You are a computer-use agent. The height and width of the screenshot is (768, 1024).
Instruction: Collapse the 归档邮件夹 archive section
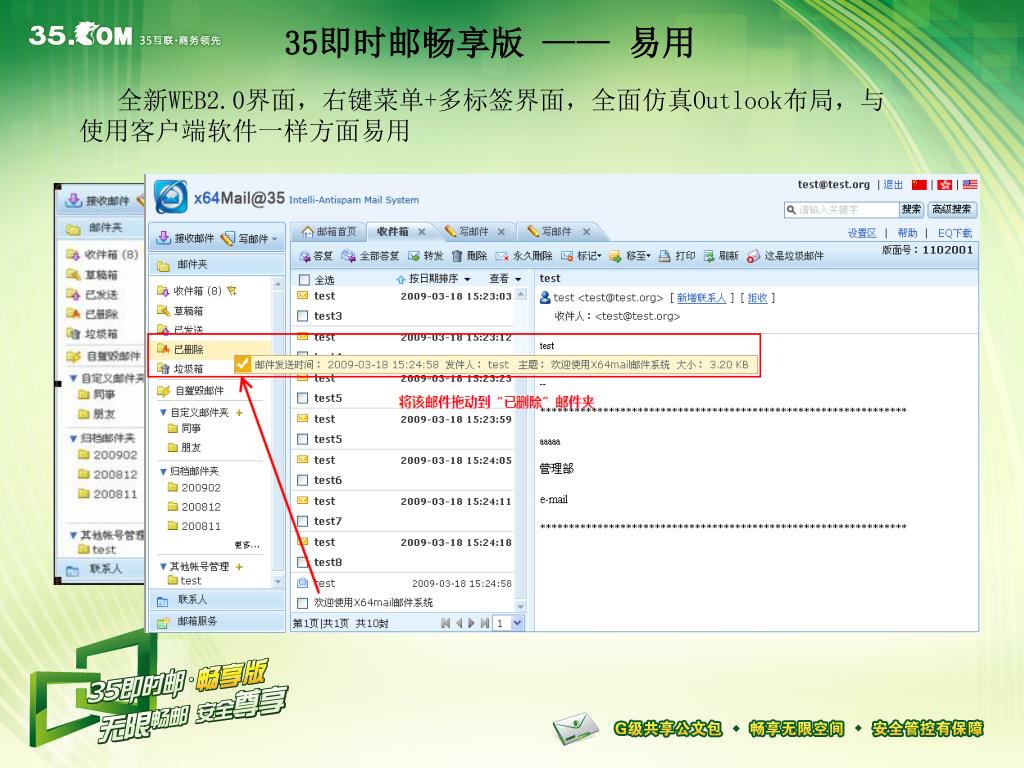coord(163,472)
